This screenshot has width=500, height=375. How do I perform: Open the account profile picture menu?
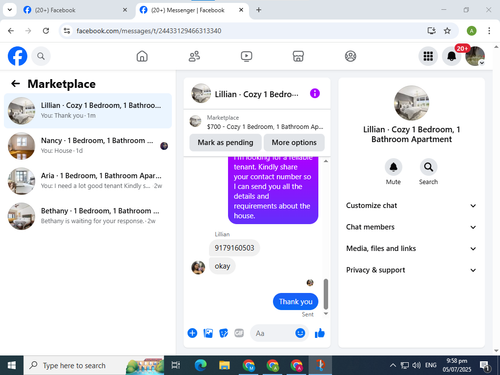[475, 56]
